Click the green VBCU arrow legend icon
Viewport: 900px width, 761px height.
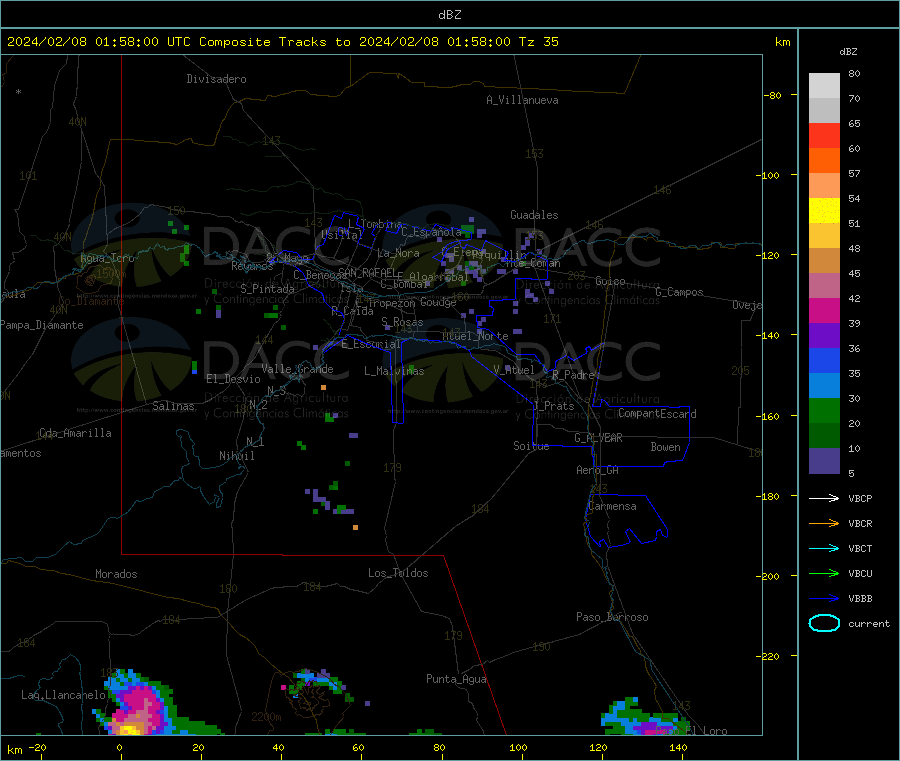(x=824, y=573)
